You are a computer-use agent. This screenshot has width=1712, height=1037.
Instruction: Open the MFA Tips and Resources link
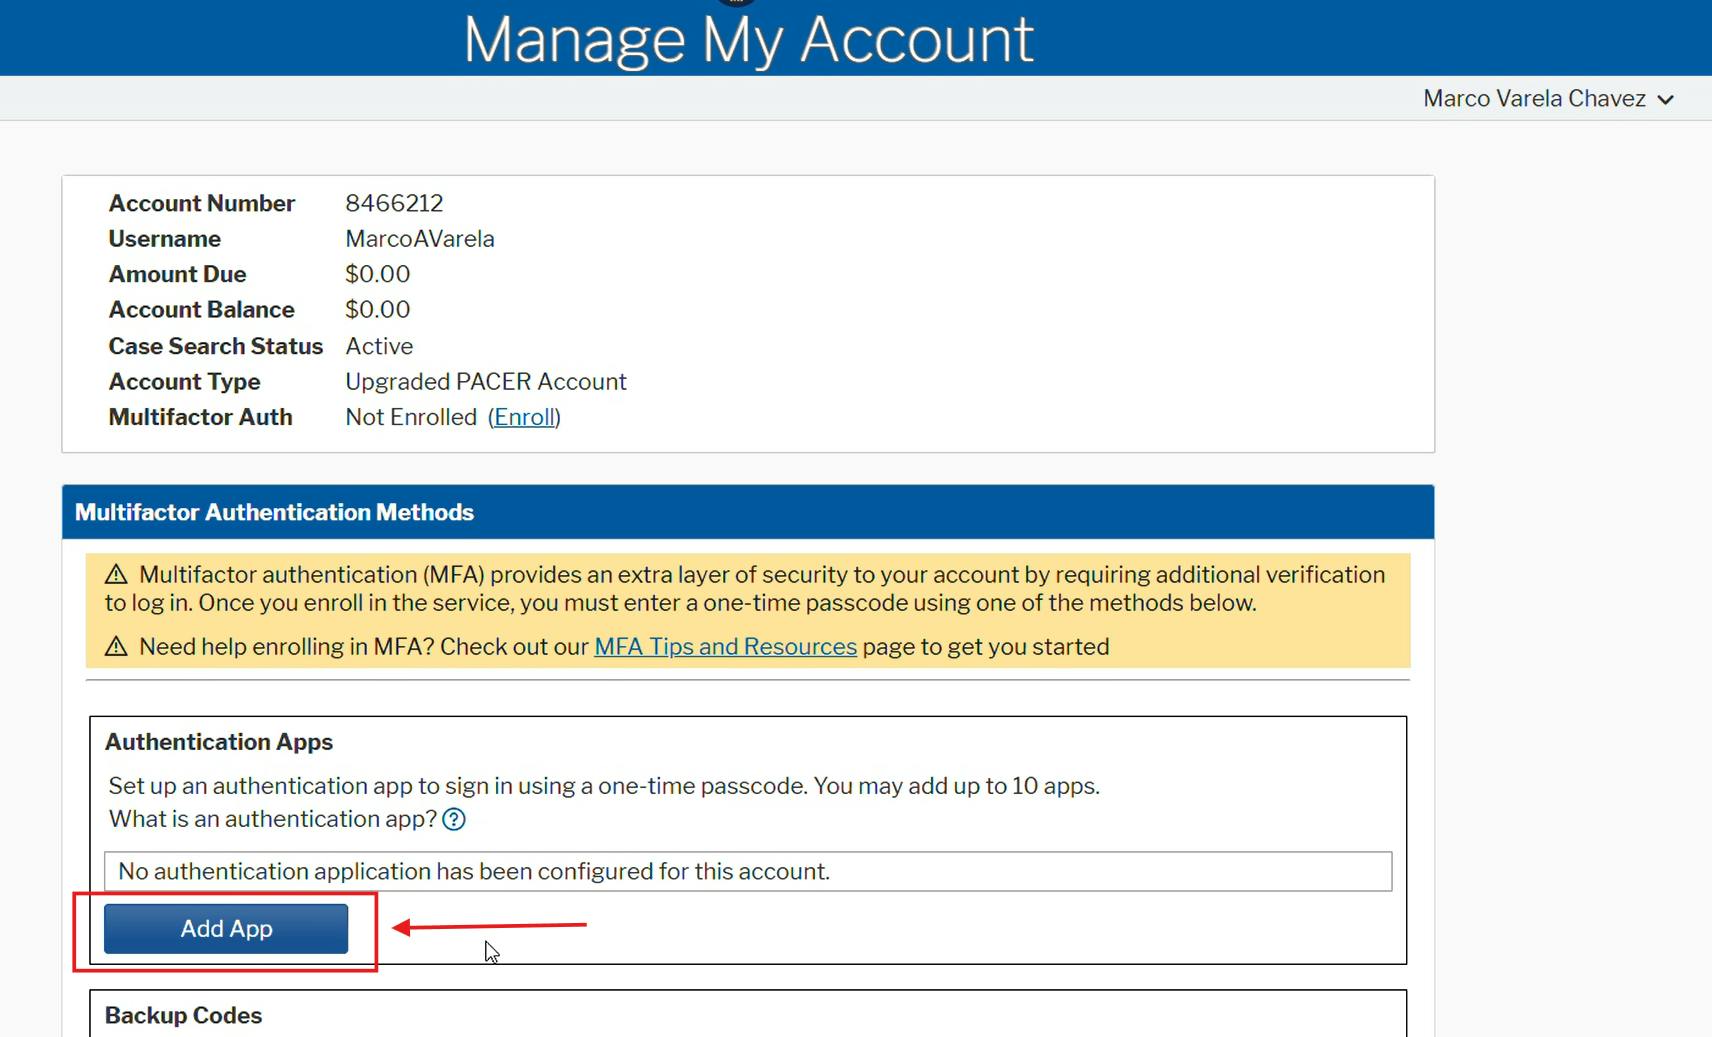[725, 647]
